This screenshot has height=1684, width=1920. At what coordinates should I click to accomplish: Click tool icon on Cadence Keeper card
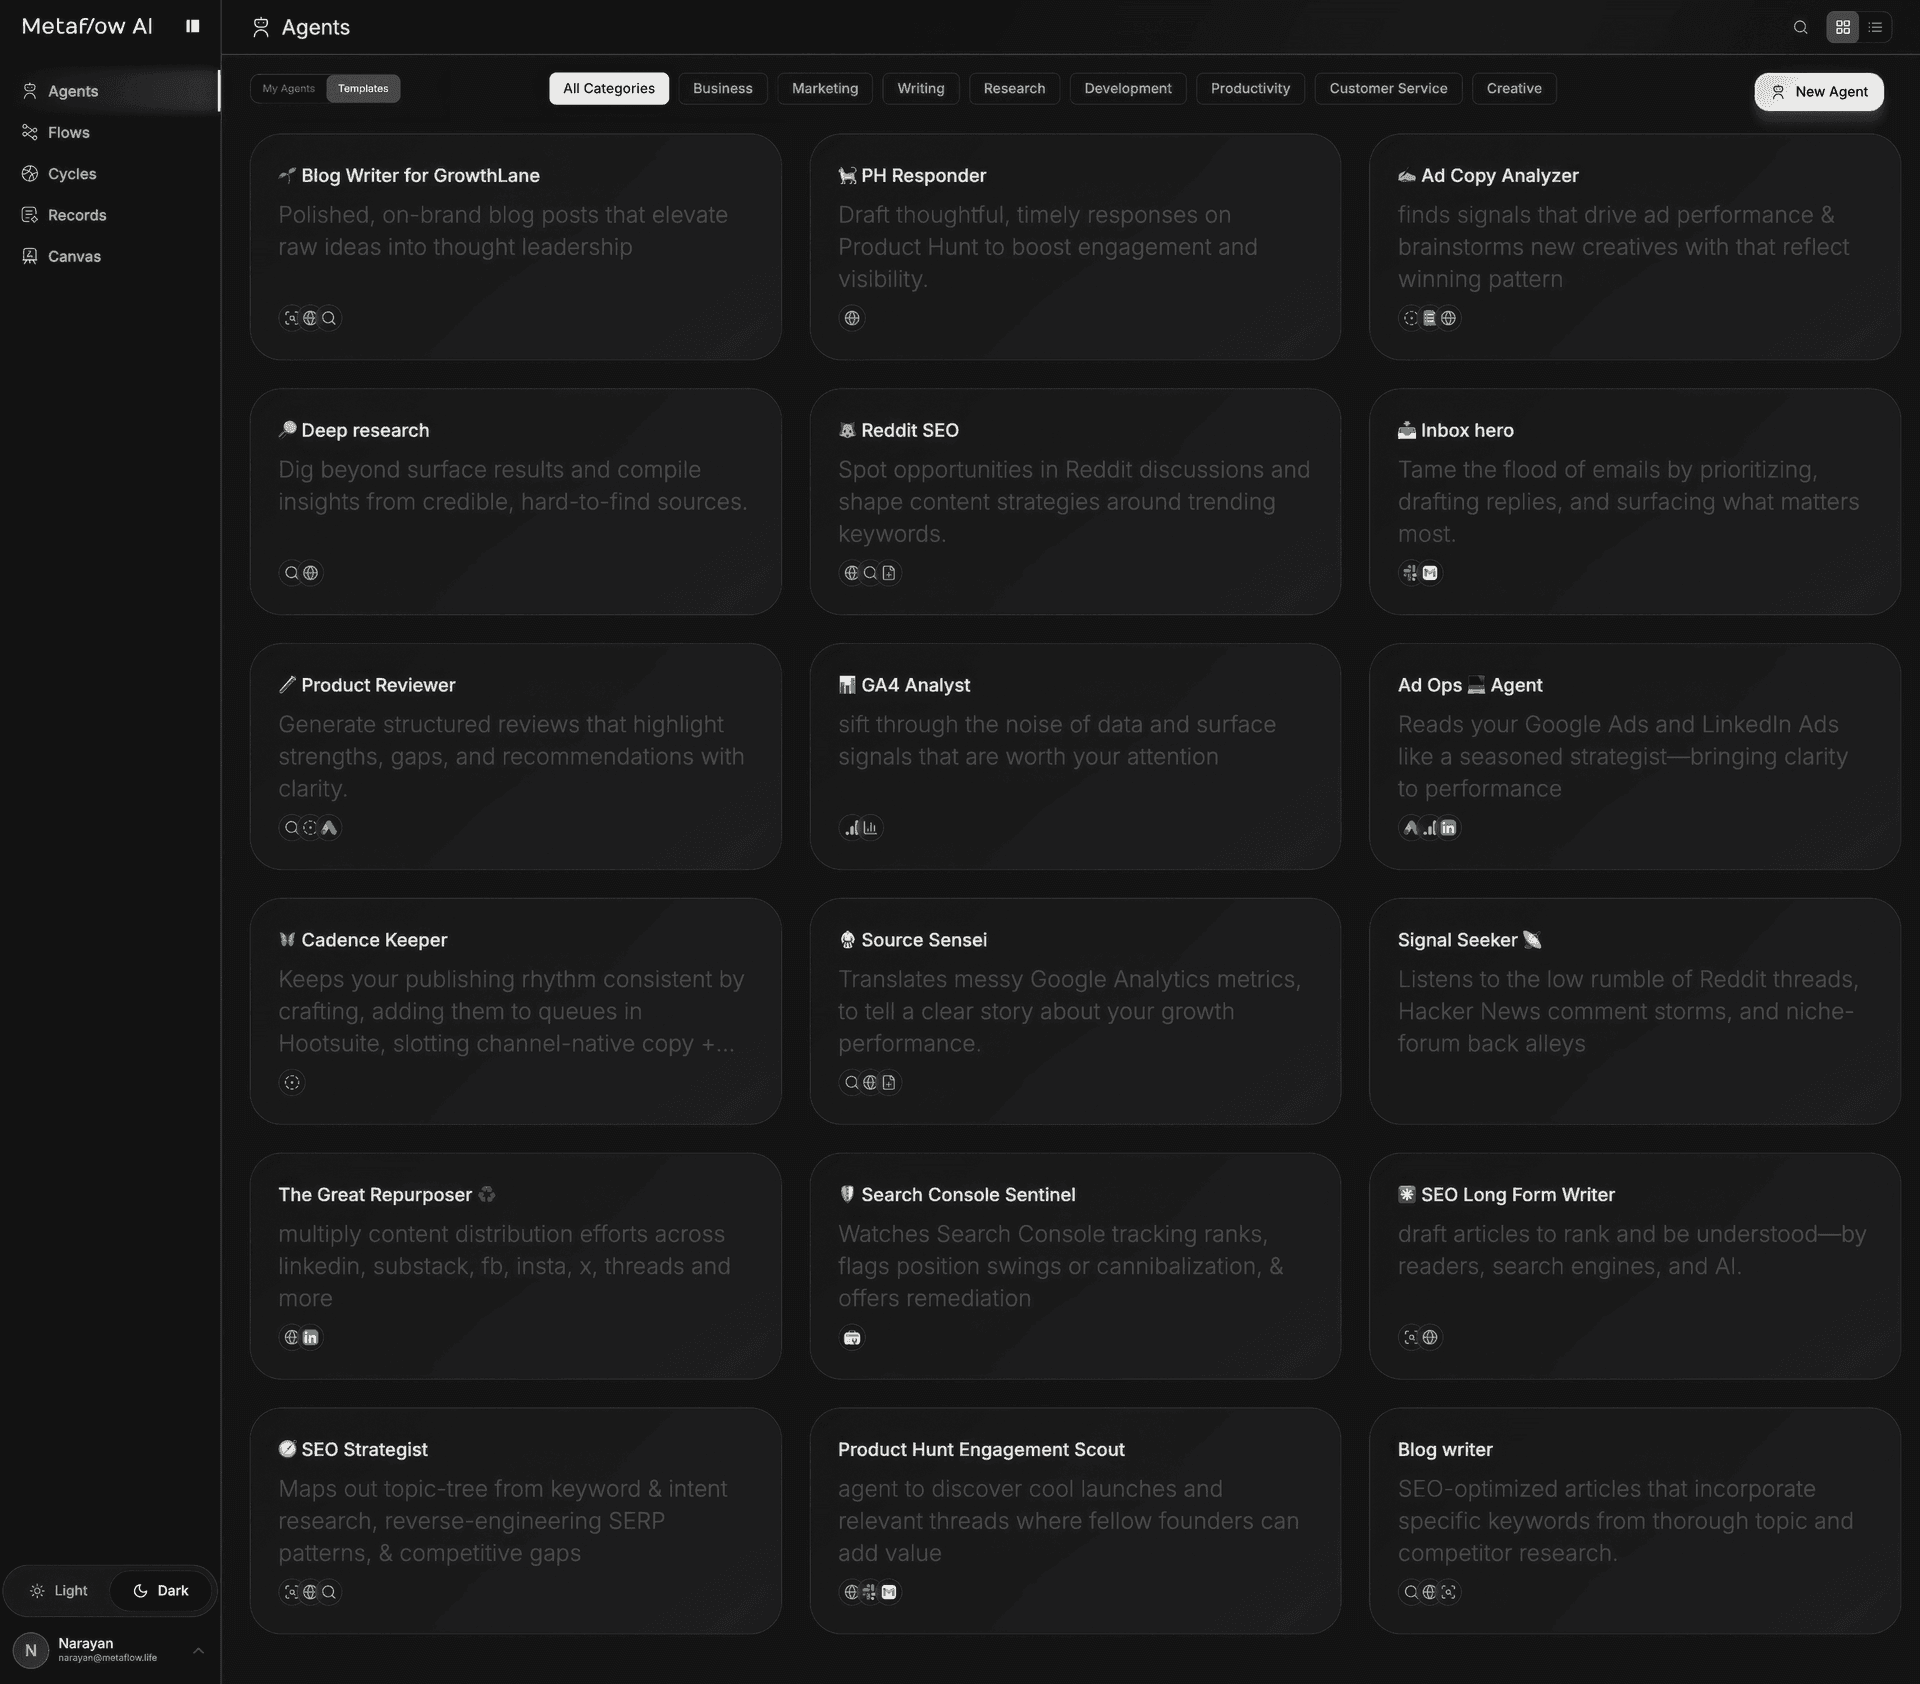(x=292, y=1082)
